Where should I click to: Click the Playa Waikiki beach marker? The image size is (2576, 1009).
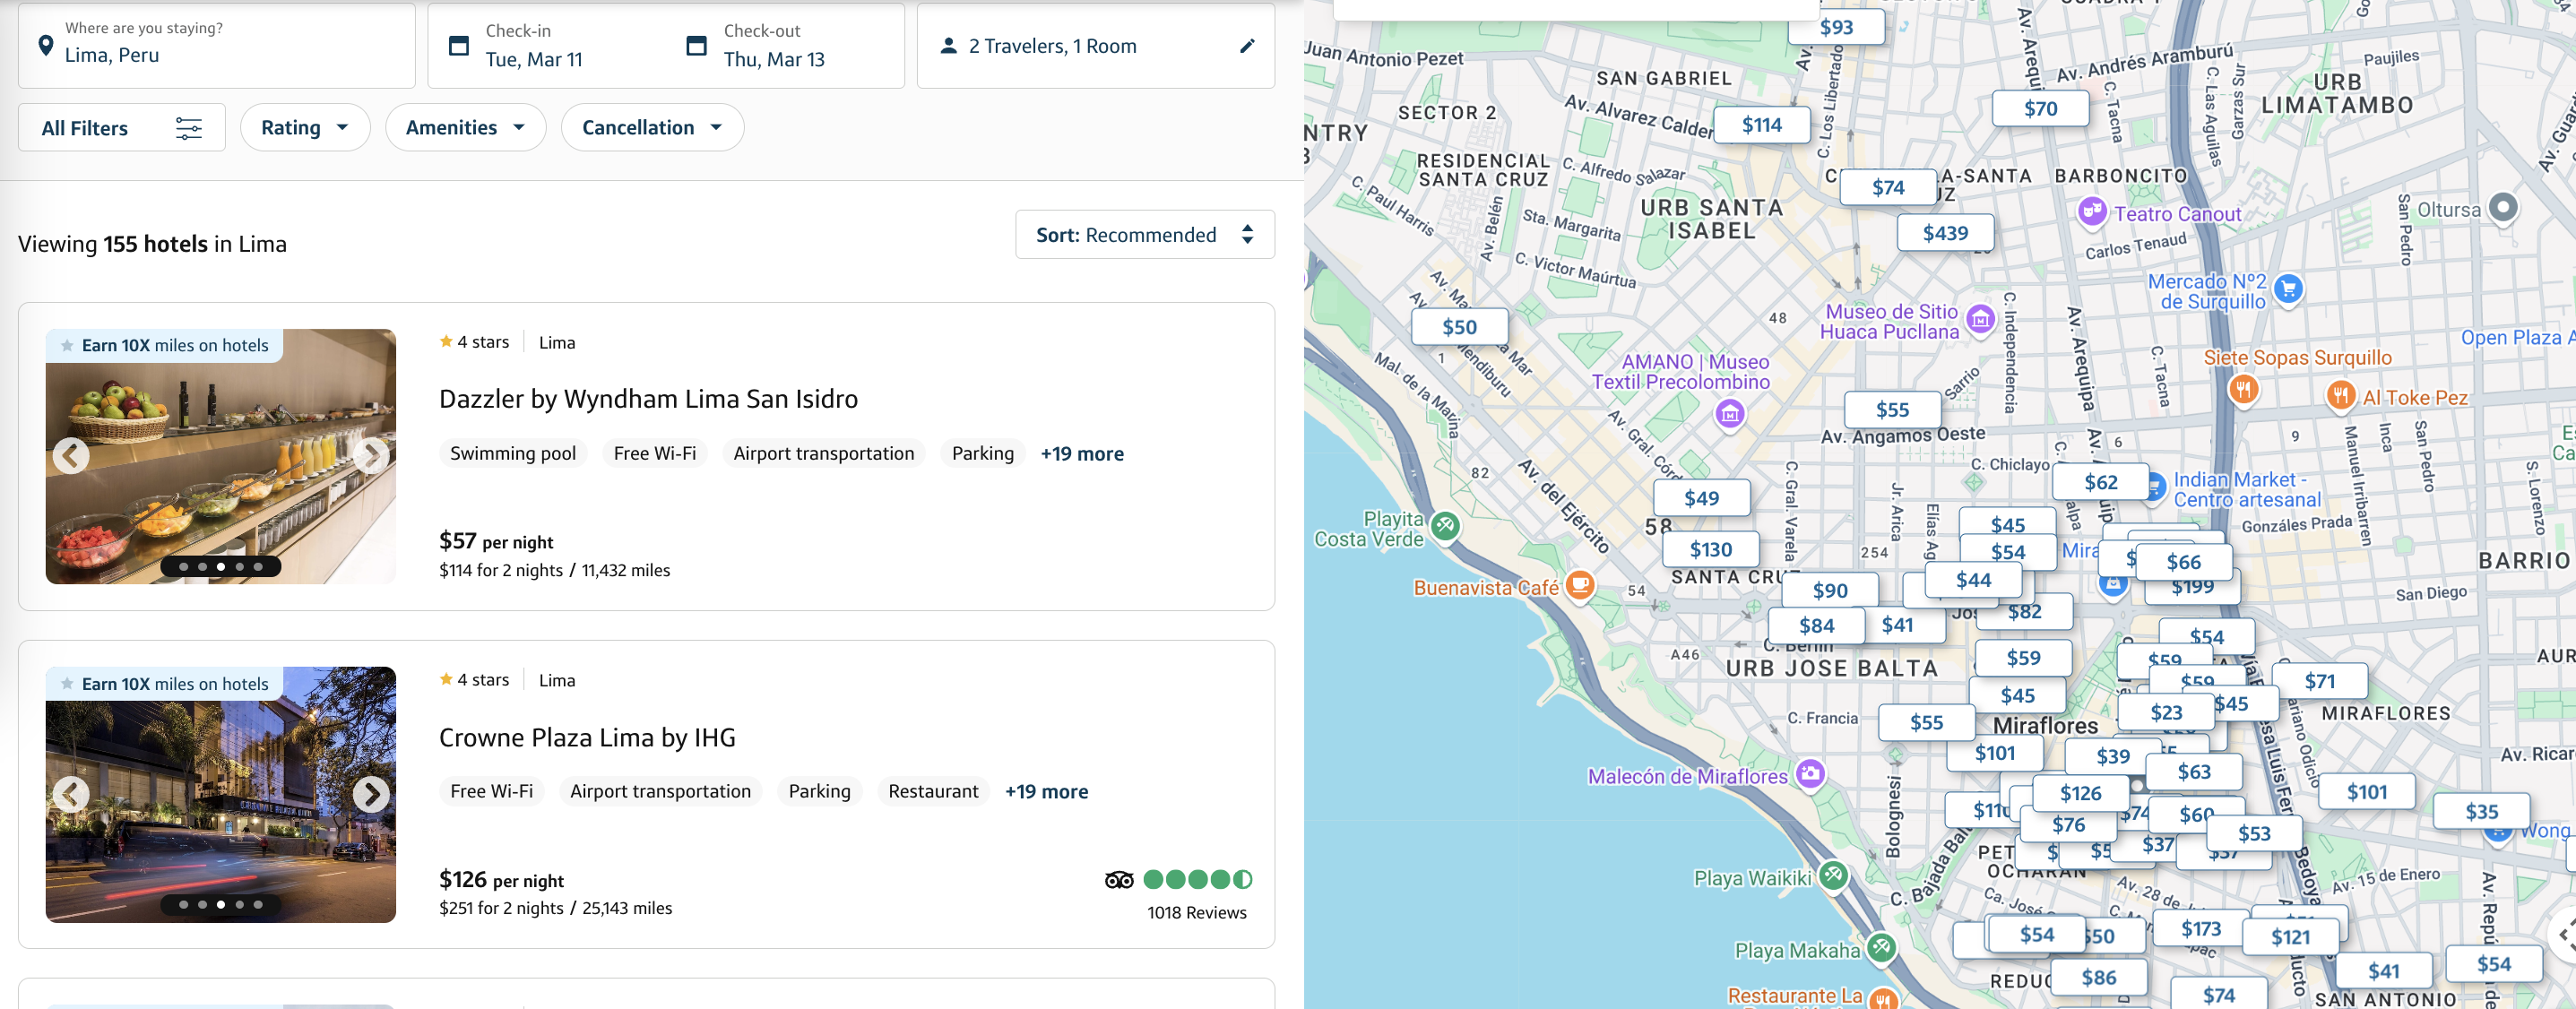[1832, 875]
